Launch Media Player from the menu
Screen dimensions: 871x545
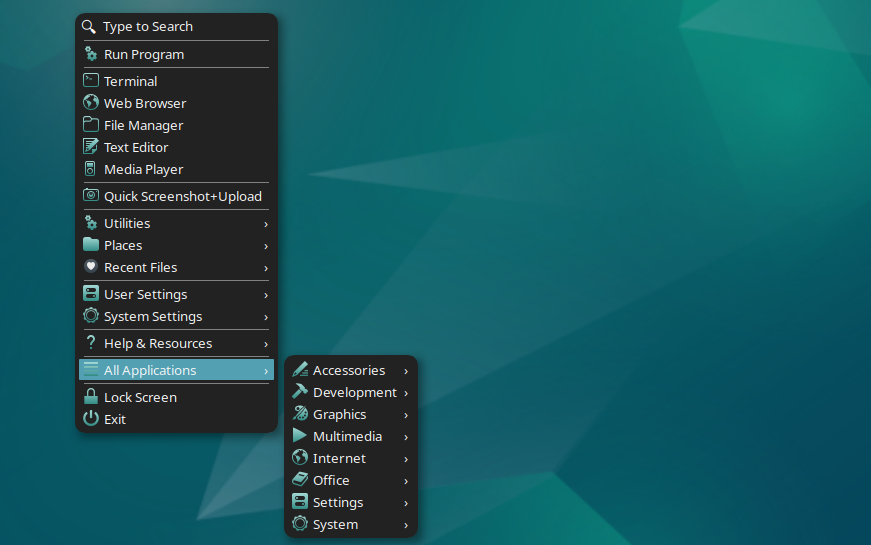[176, 169]
